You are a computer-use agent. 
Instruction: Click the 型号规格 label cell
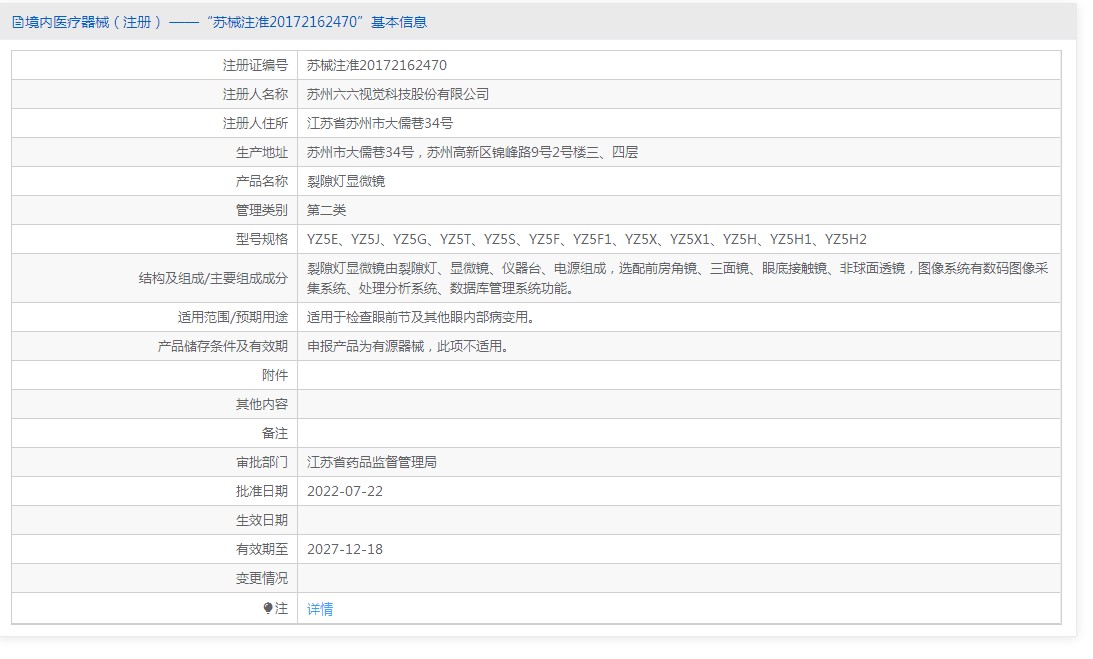click(x=155, y=239)
